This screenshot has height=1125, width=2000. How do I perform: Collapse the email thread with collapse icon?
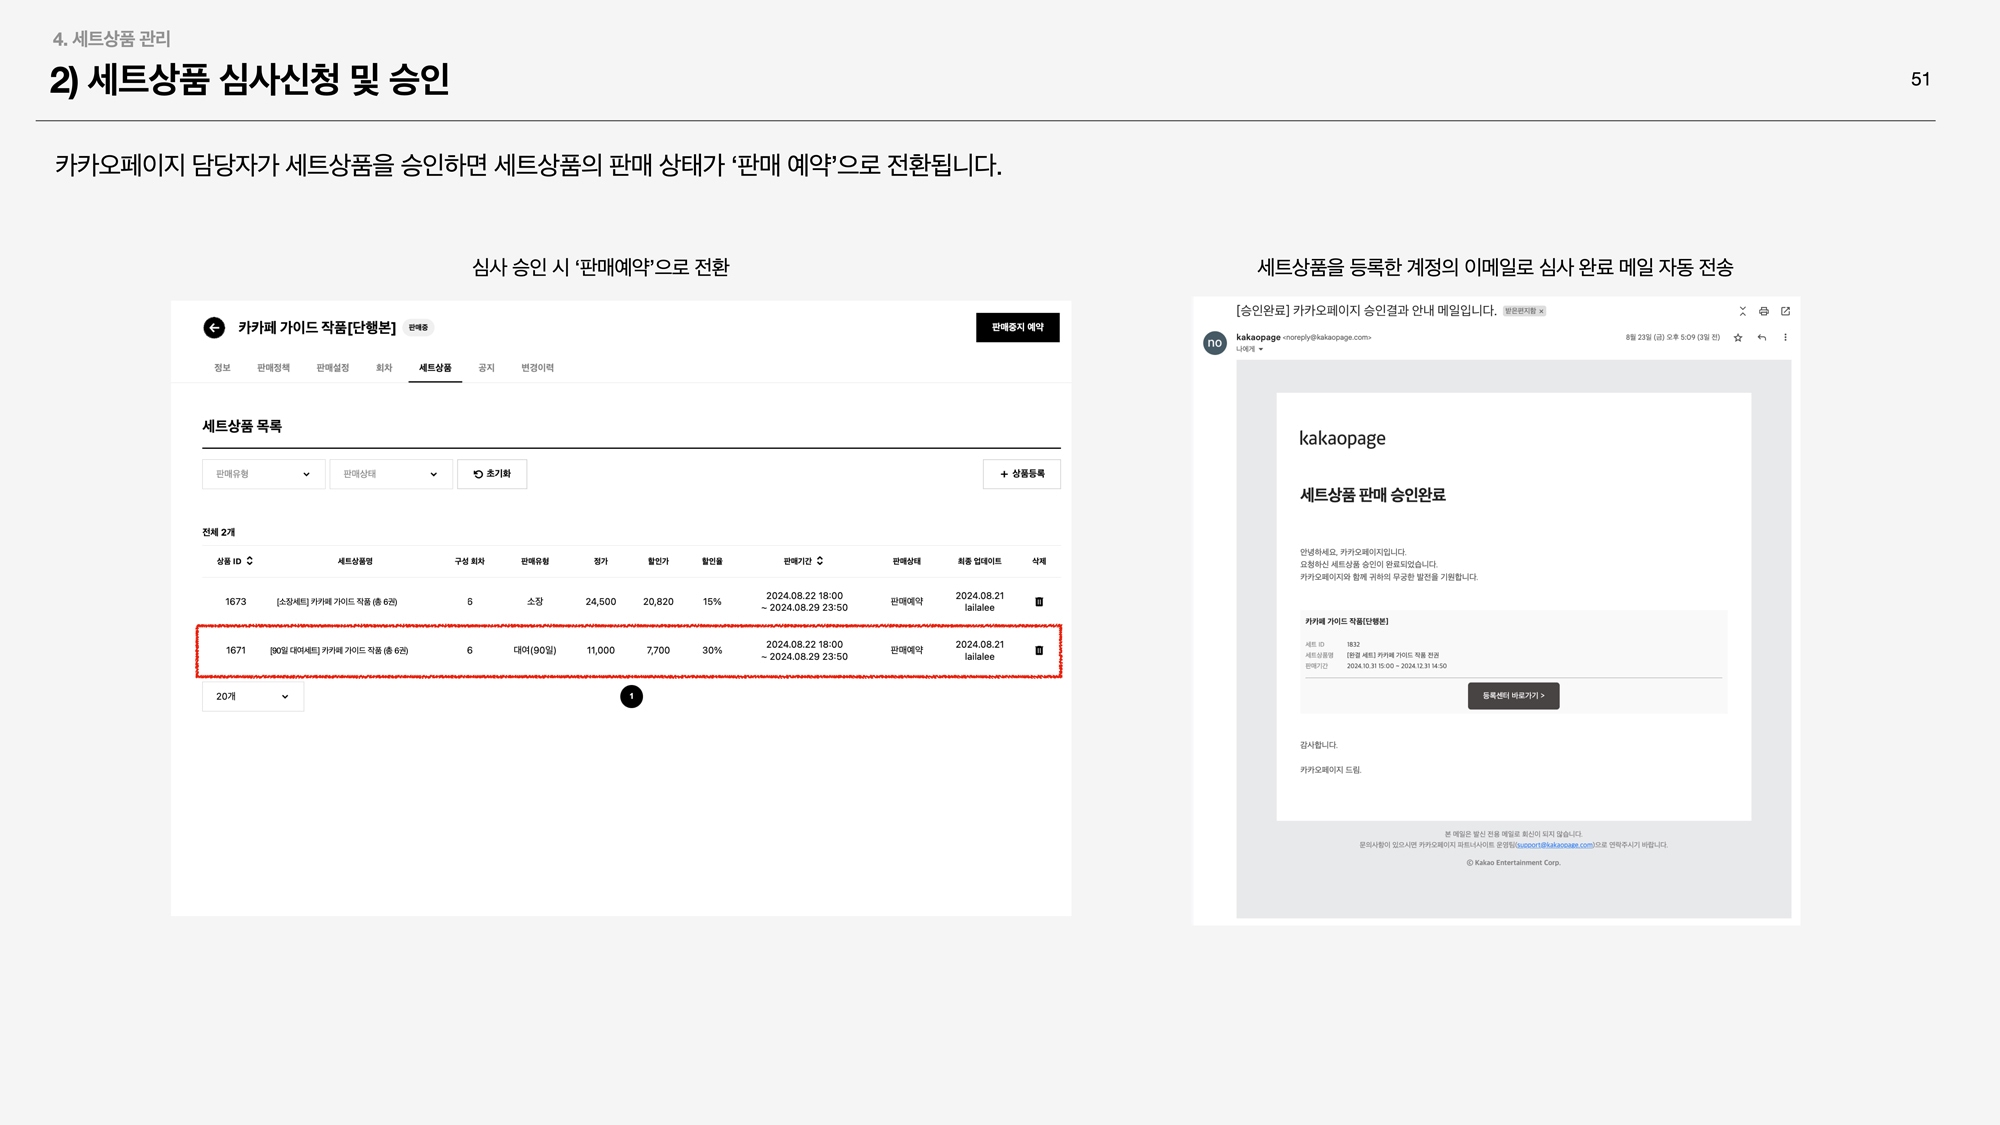point(1742,311)
